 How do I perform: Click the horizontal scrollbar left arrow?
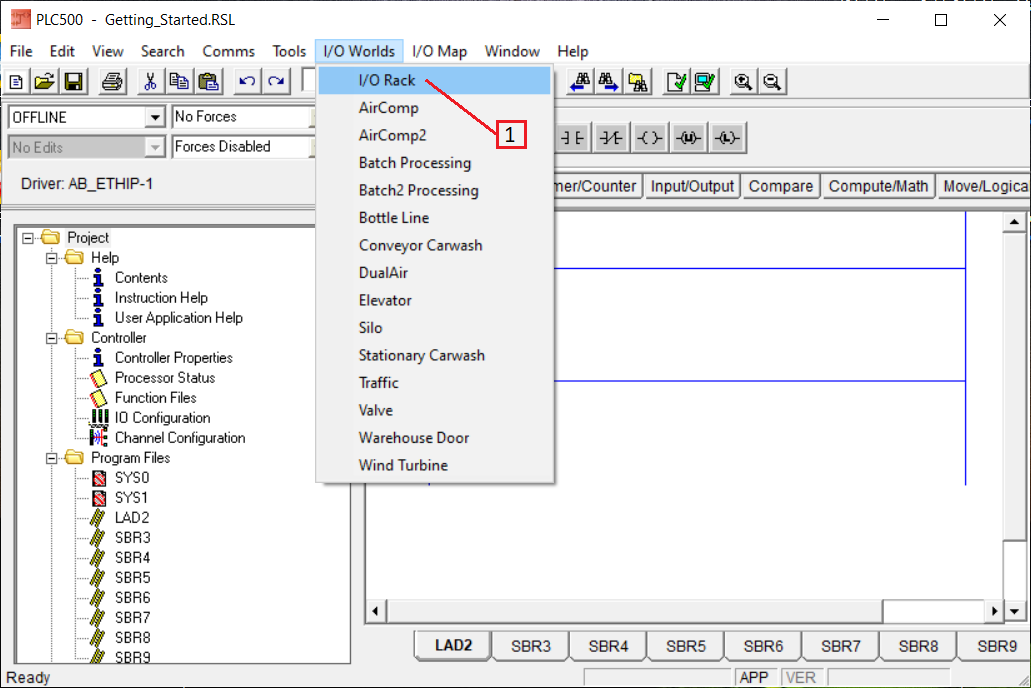coord(375,611)
